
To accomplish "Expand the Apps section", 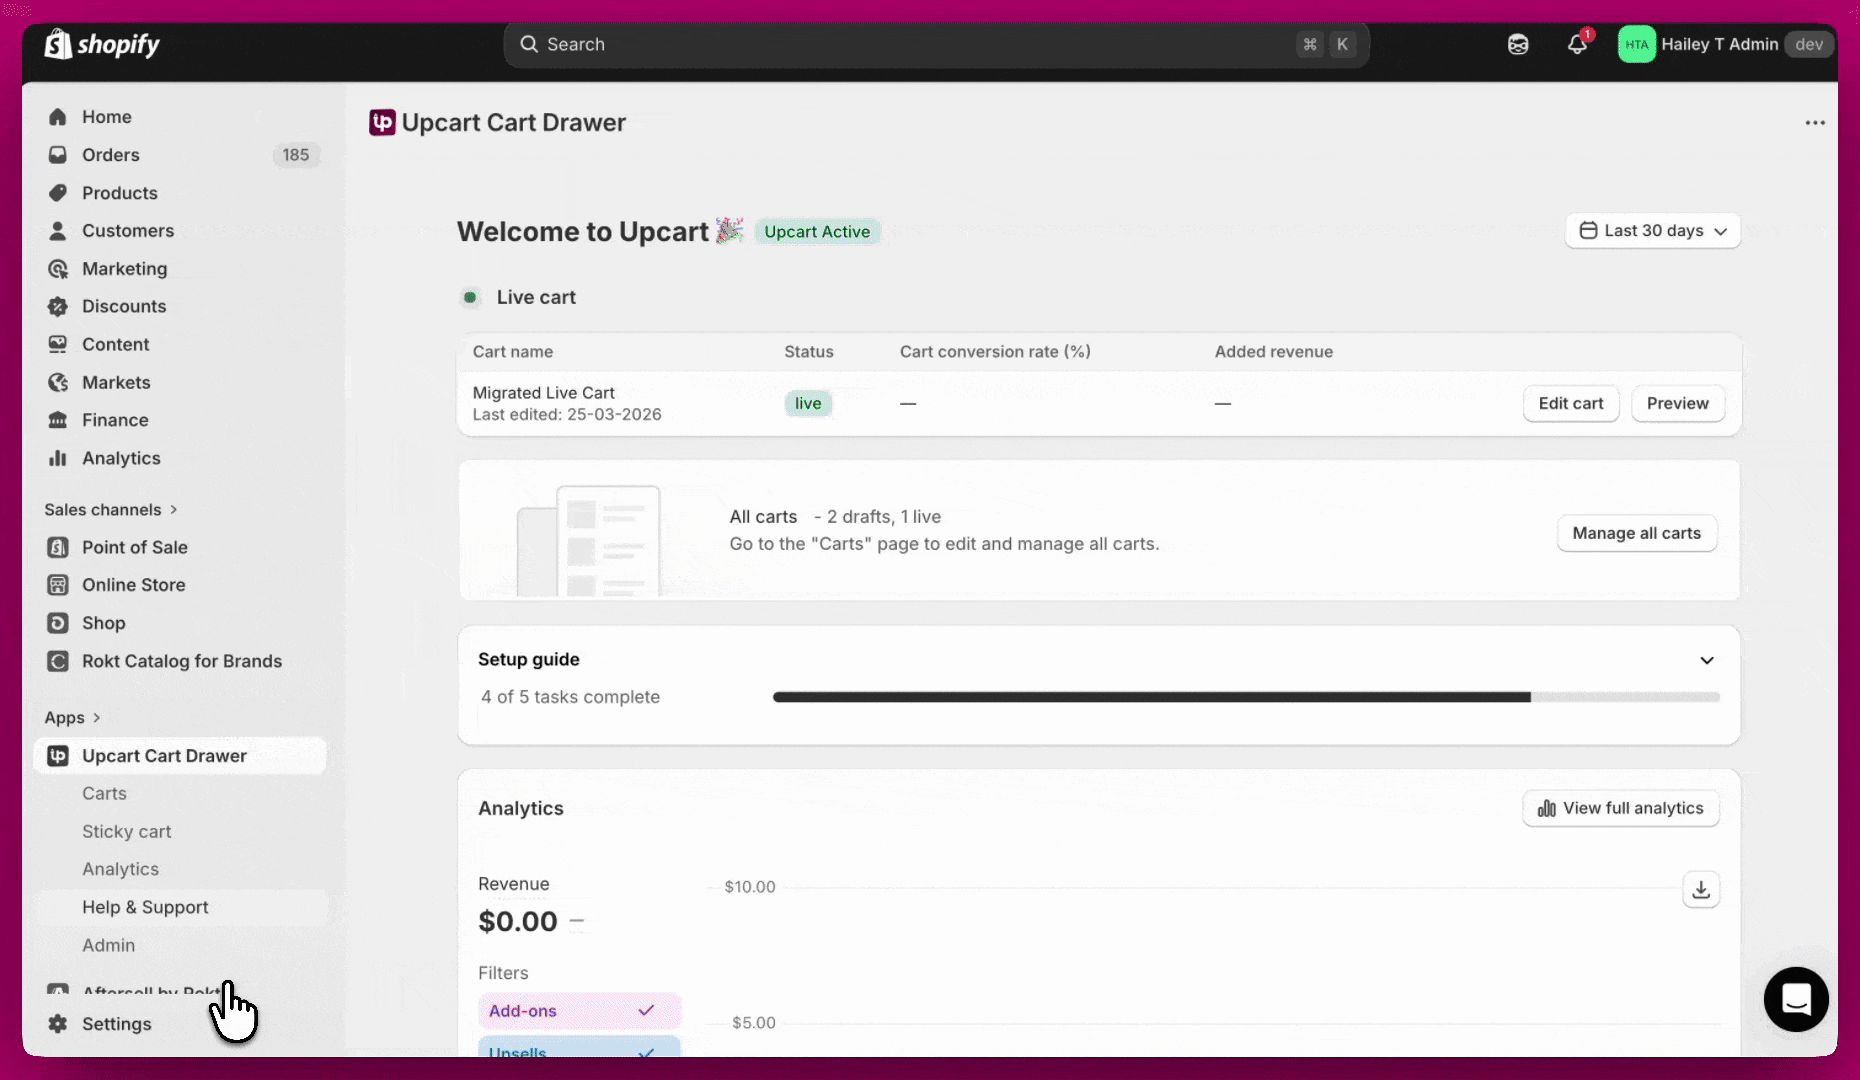I will click(72, 718).
